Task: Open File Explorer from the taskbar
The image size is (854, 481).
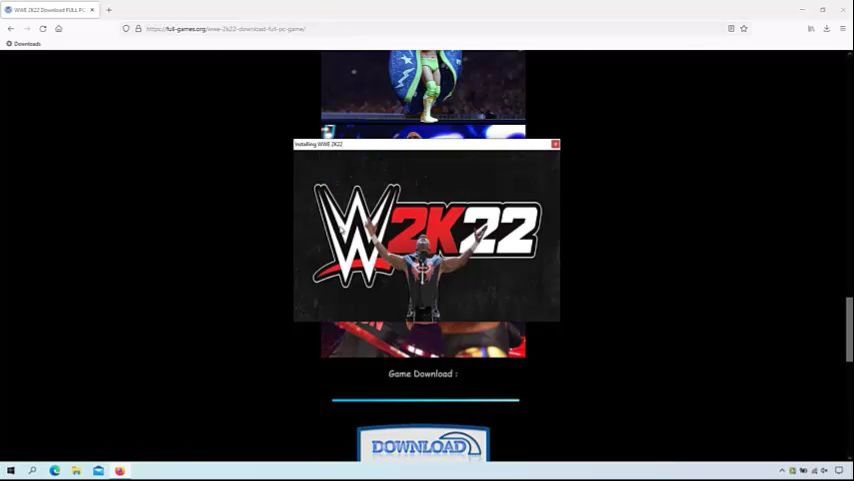Action: tap(76, 471)
